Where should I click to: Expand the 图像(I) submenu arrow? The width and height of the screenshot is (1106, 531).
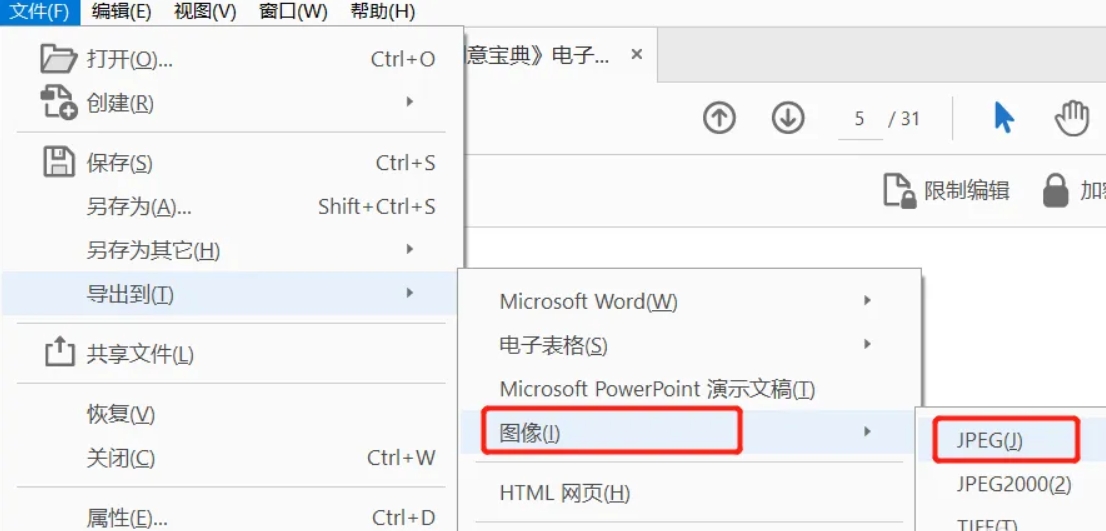(x=867, y=430)
